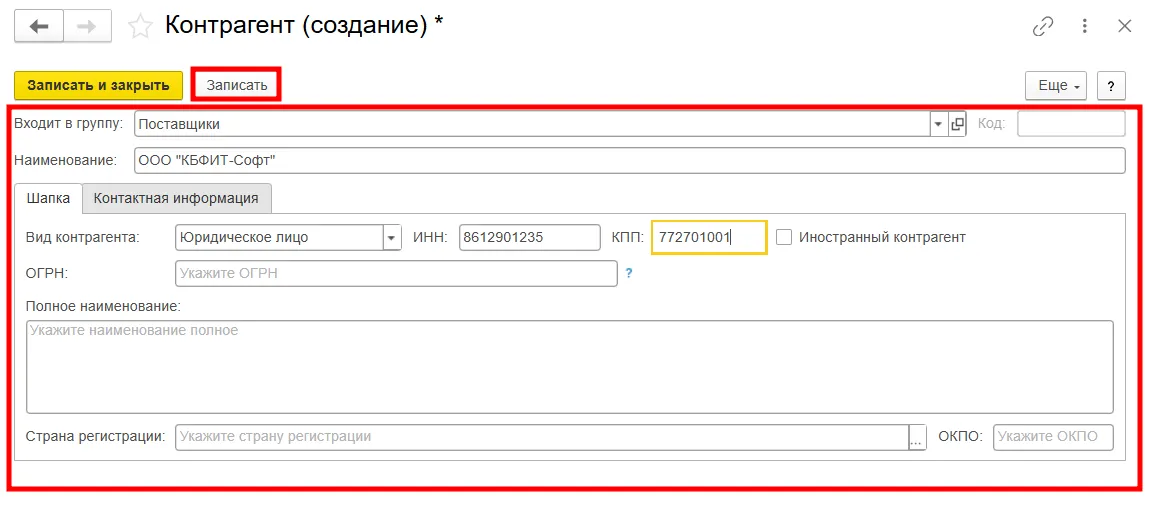Add form to favorites with star icon
The height and width of the screenshot is (518, 1150).
[140, 27]
